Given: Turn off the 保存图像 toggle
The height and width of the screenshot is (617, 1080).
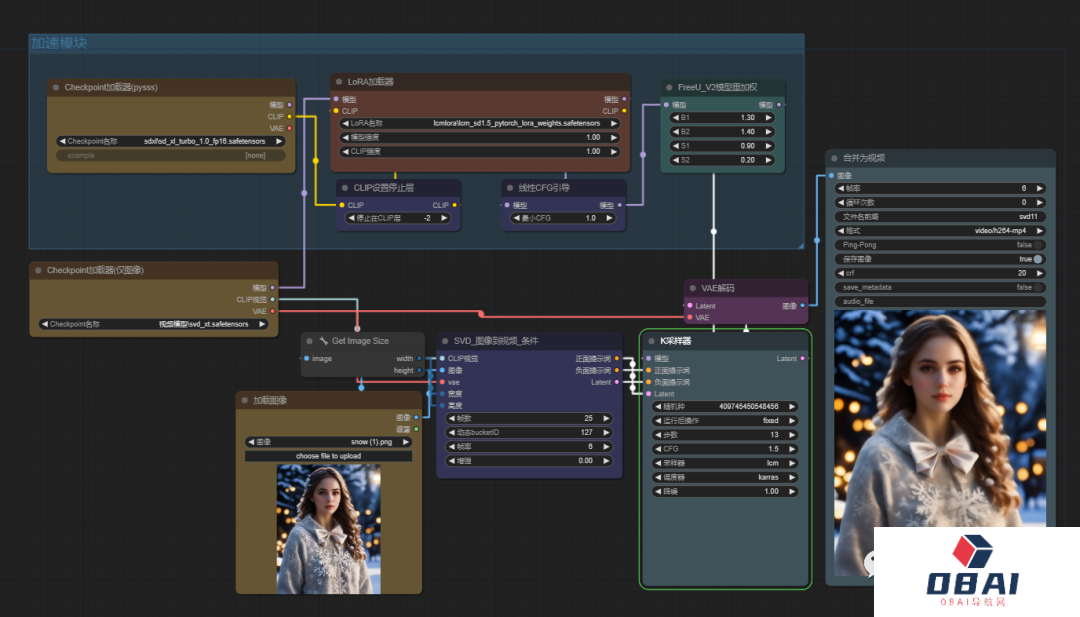Looking at the screenshot, I should (x=1037, y=259).
